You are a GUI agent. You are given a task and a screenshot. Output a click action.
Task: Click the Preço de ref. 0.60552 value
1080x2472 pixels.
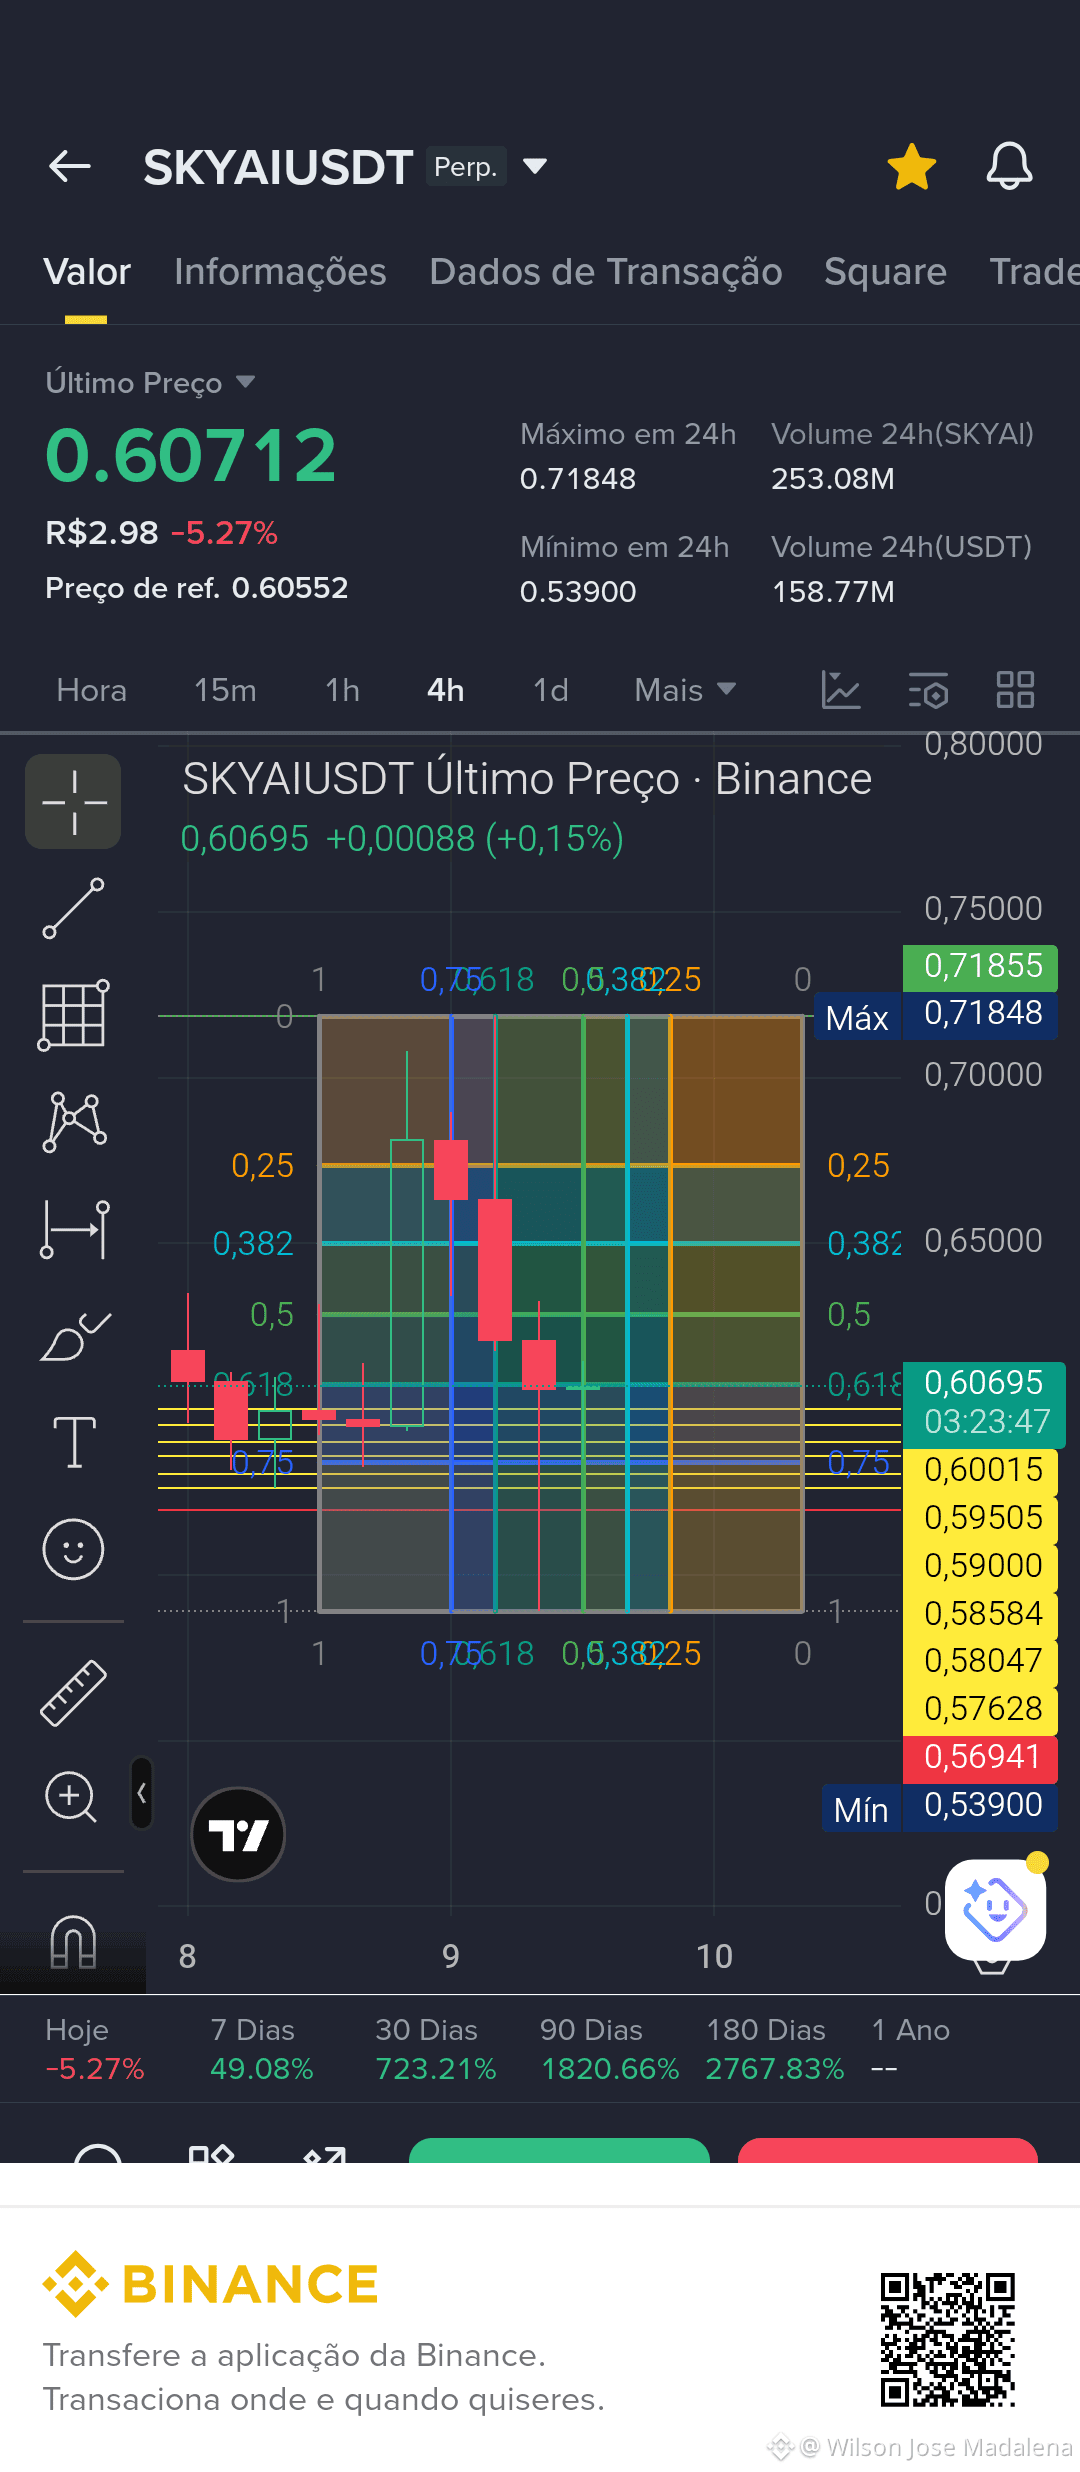tap(197, 588)
